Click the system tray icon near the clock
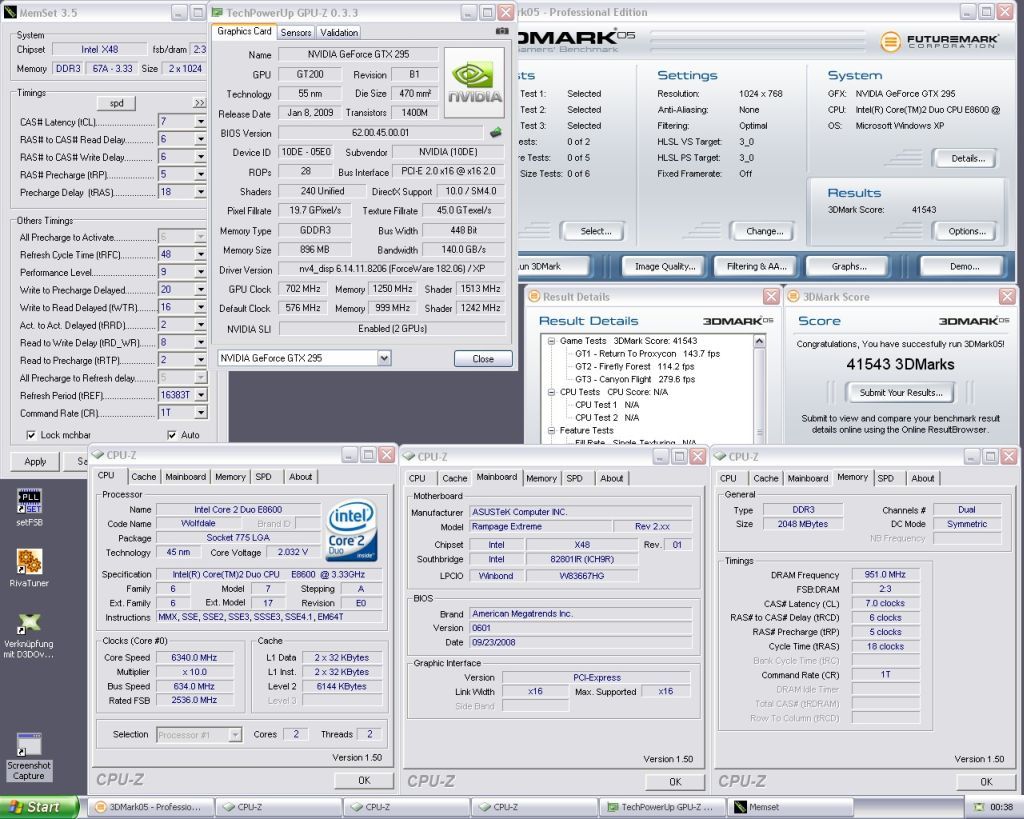Screen dimensions: 1024x819 978,807
